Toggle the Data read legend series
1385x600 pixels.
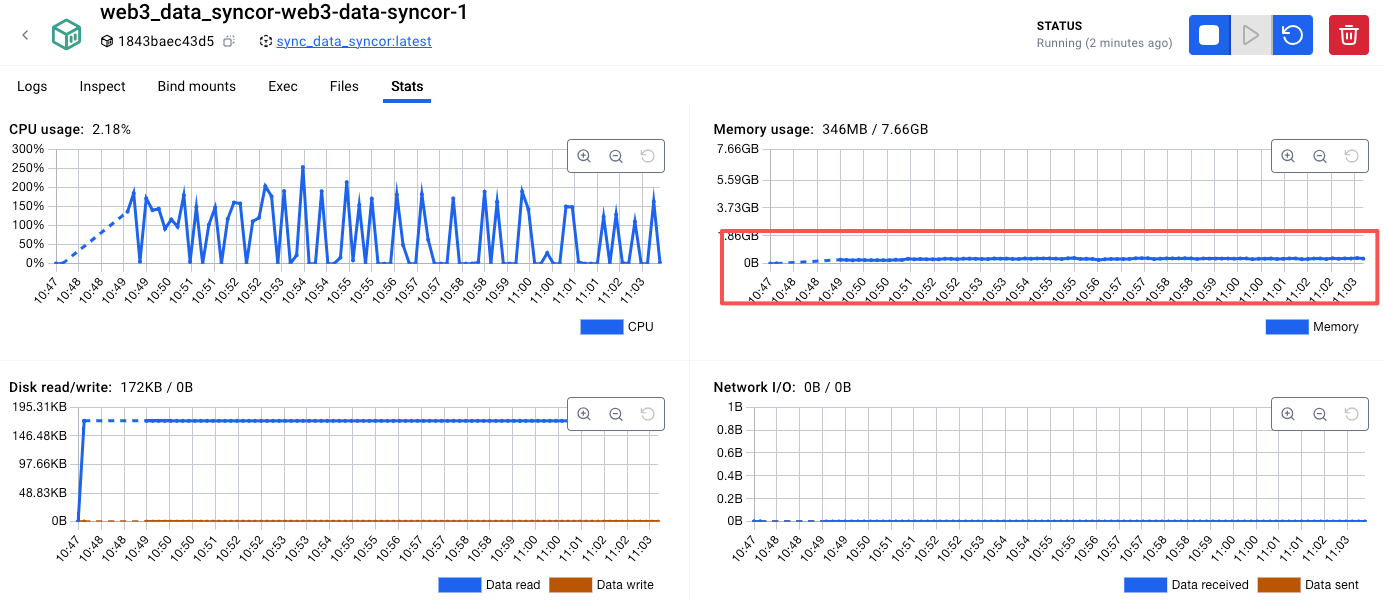(489, 584)
